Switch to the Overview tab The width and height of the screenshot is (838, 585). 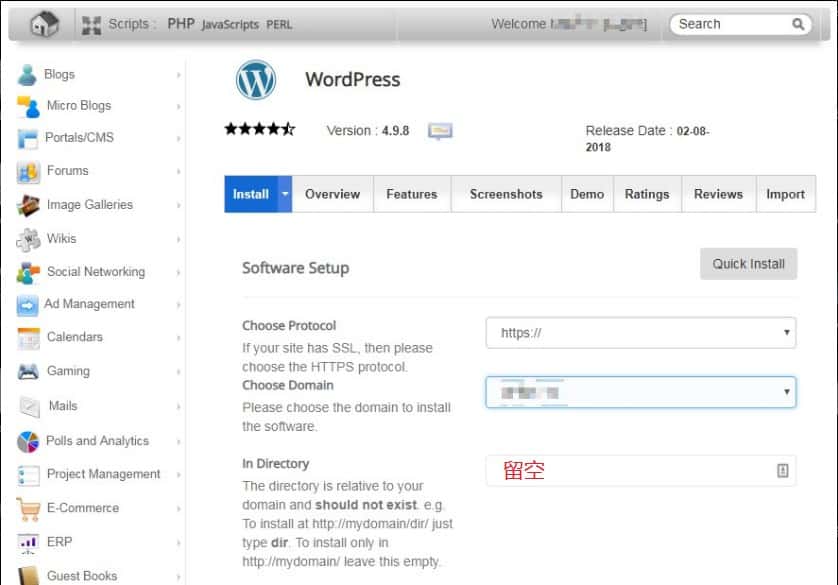tap(332, 194)
